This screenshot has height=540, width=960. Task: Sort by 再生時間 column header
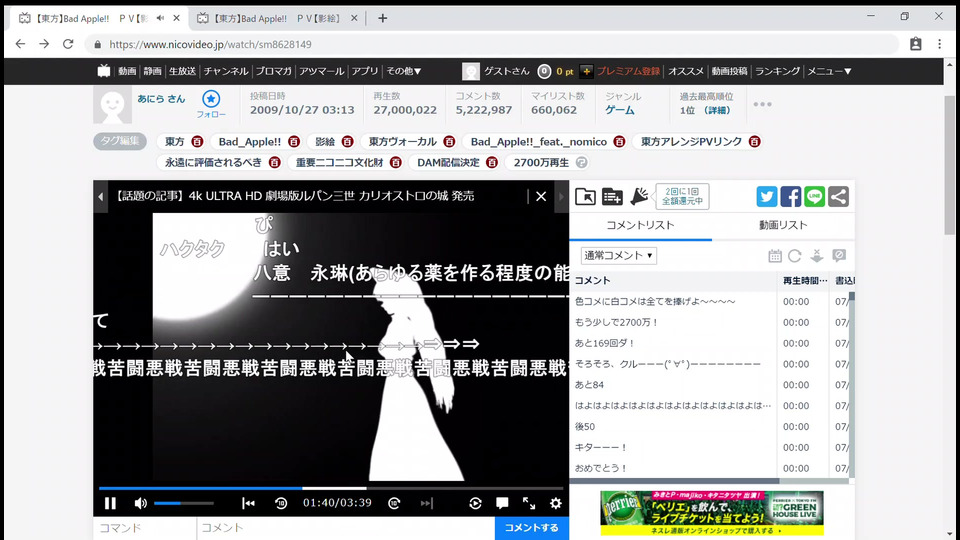click(803, 280)
